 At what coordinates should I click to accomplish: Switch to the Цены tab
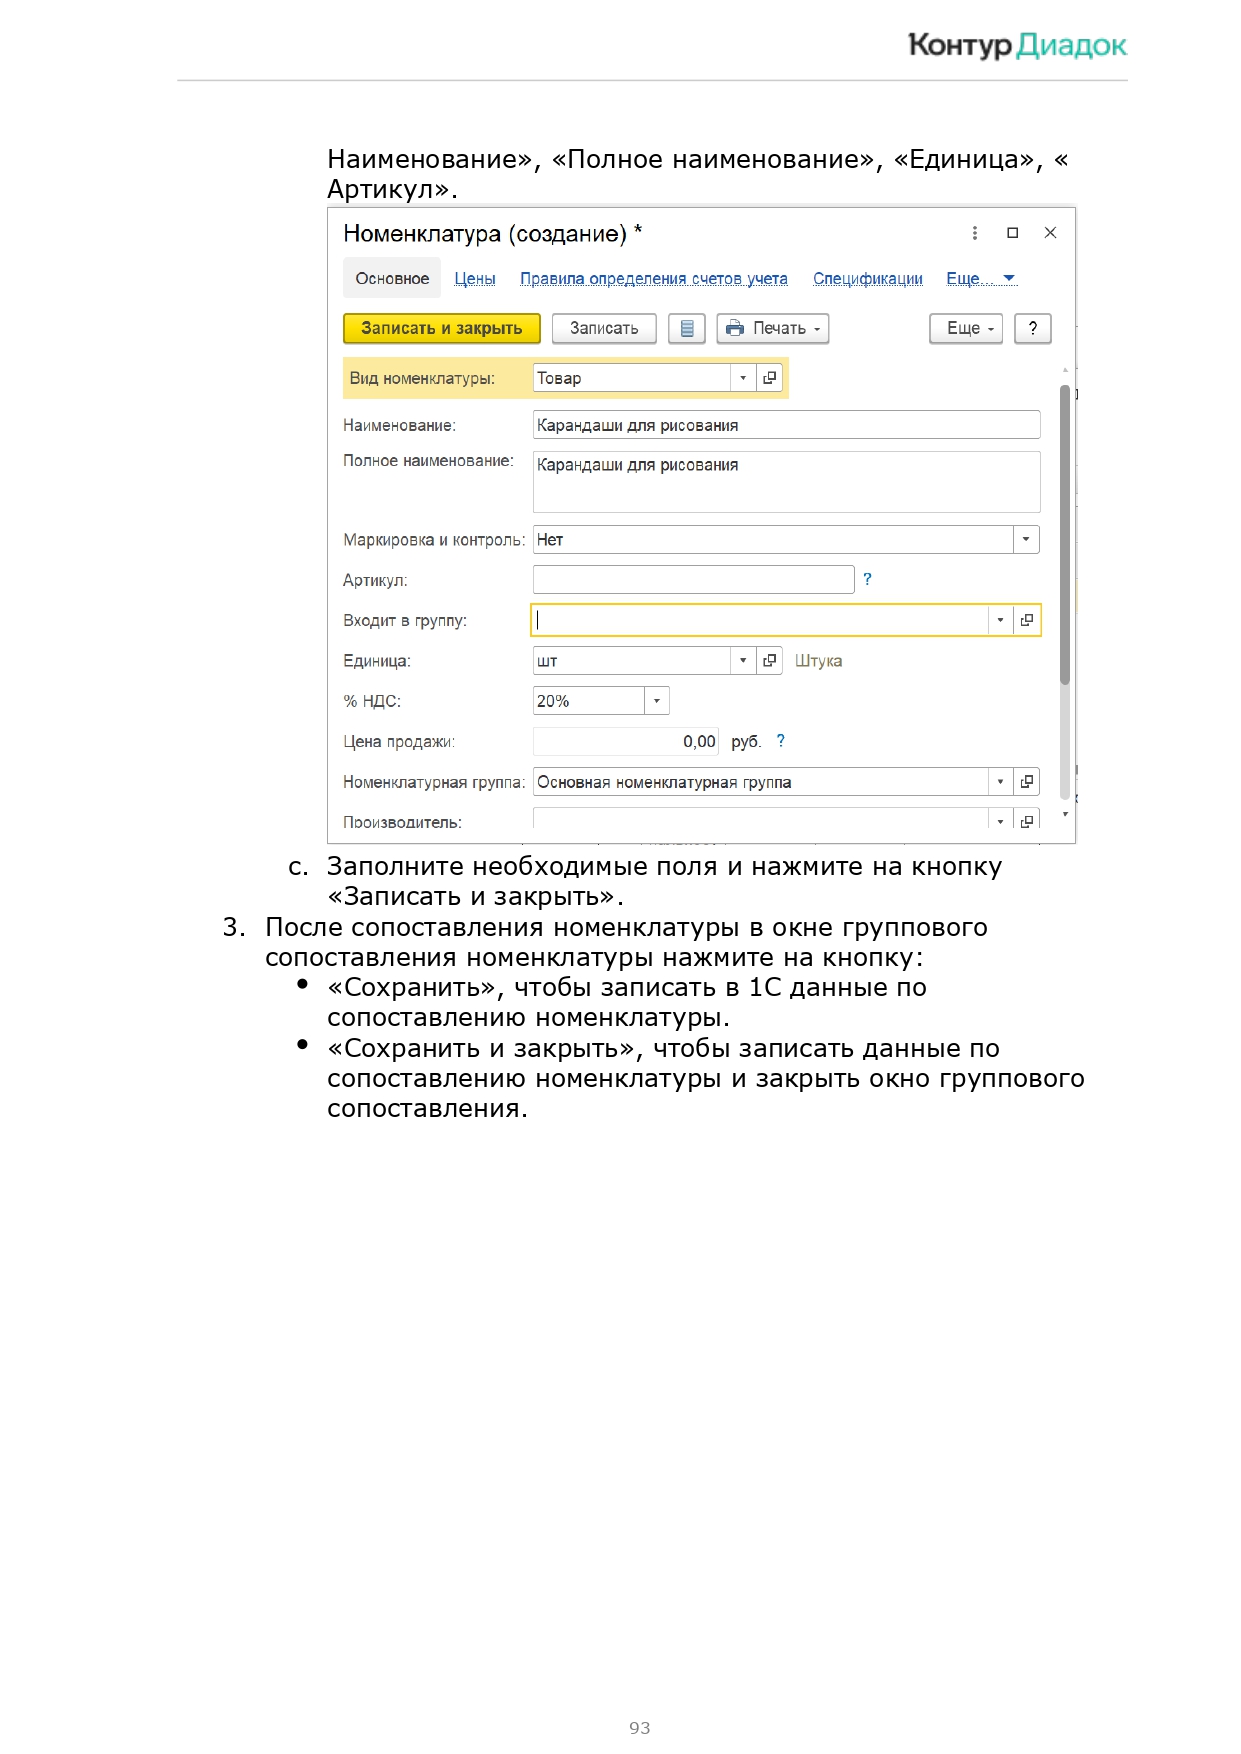[474, 279]
